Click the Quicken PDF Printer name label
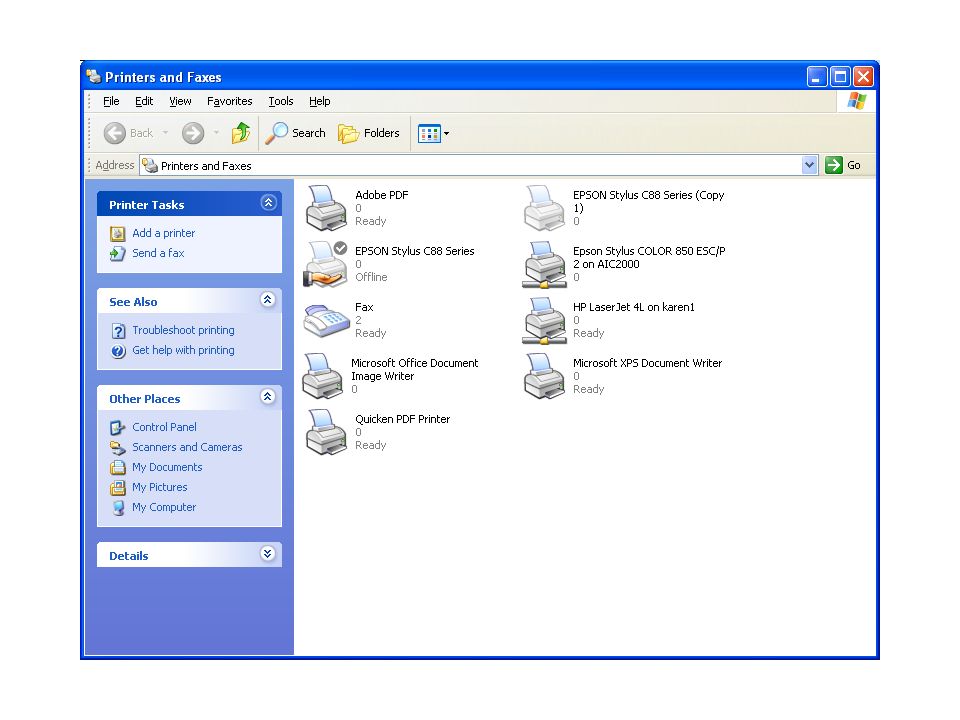The height and width of the screenshot is (720, 960). tap(402, 419)
